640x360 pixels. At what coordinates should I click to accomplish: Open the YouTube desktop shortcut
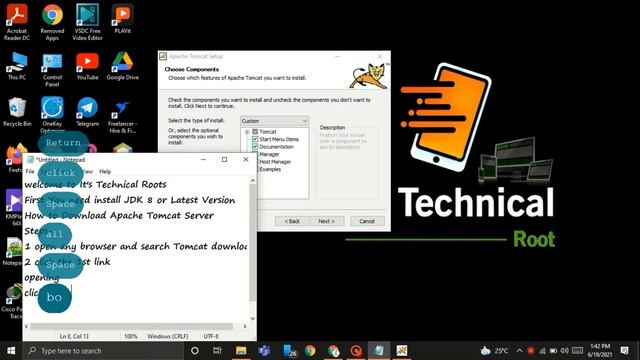pos(87,65)
